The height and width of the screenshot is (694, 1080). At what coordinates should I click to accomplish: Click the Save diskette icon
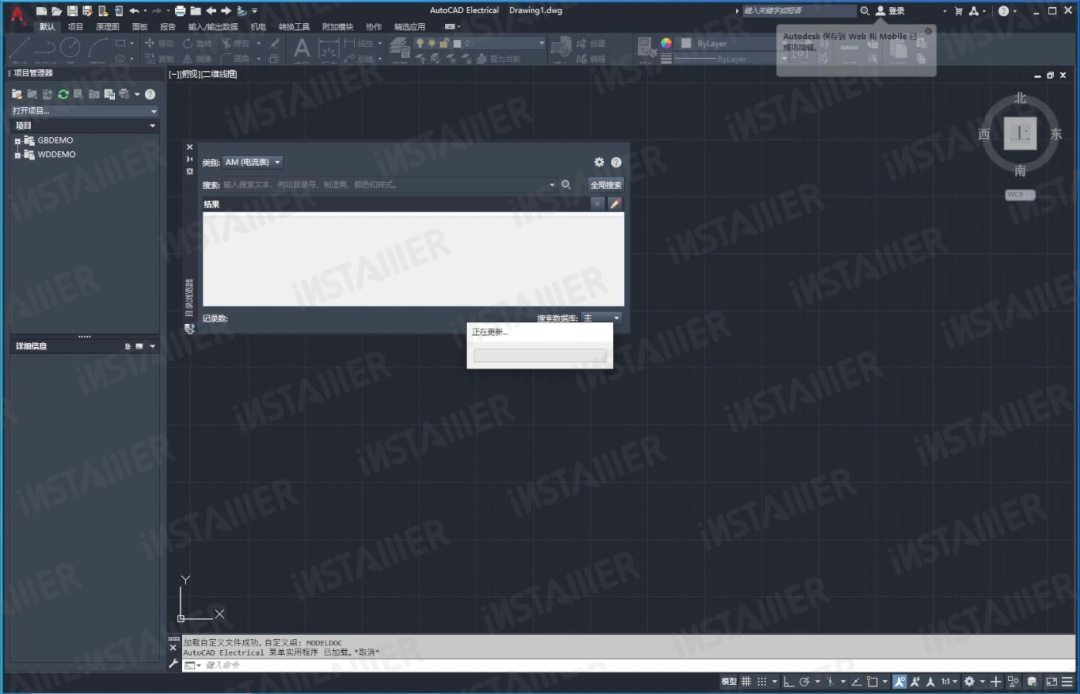(72, 11)
